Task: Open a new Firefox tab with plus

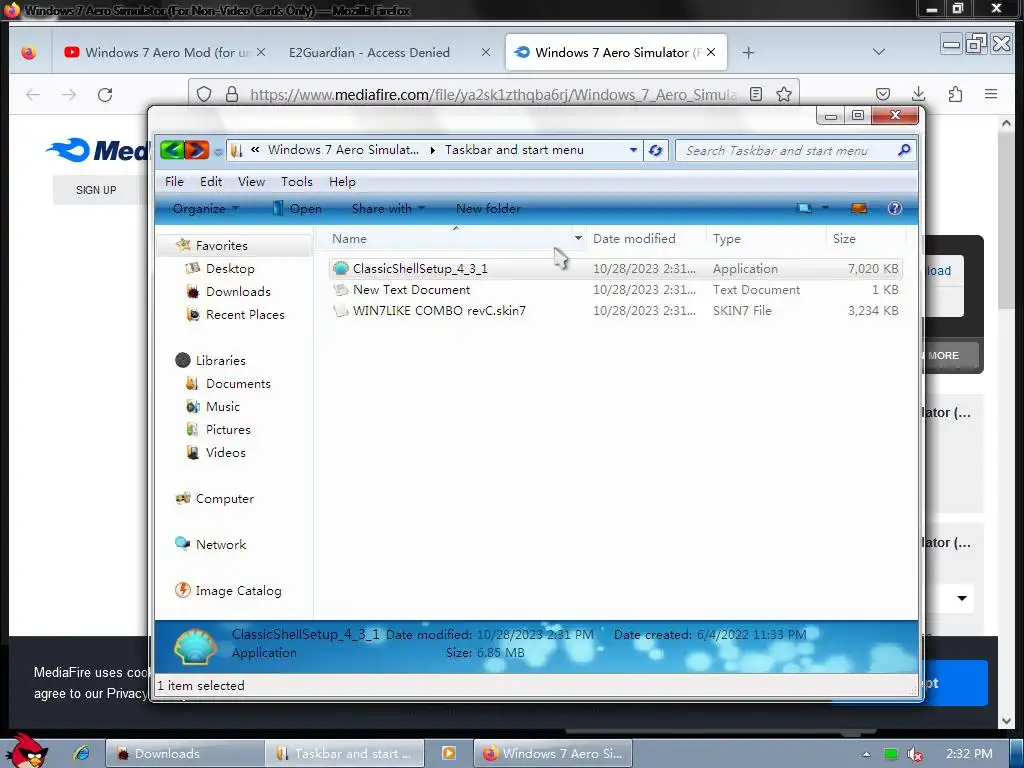Action: 748,52
